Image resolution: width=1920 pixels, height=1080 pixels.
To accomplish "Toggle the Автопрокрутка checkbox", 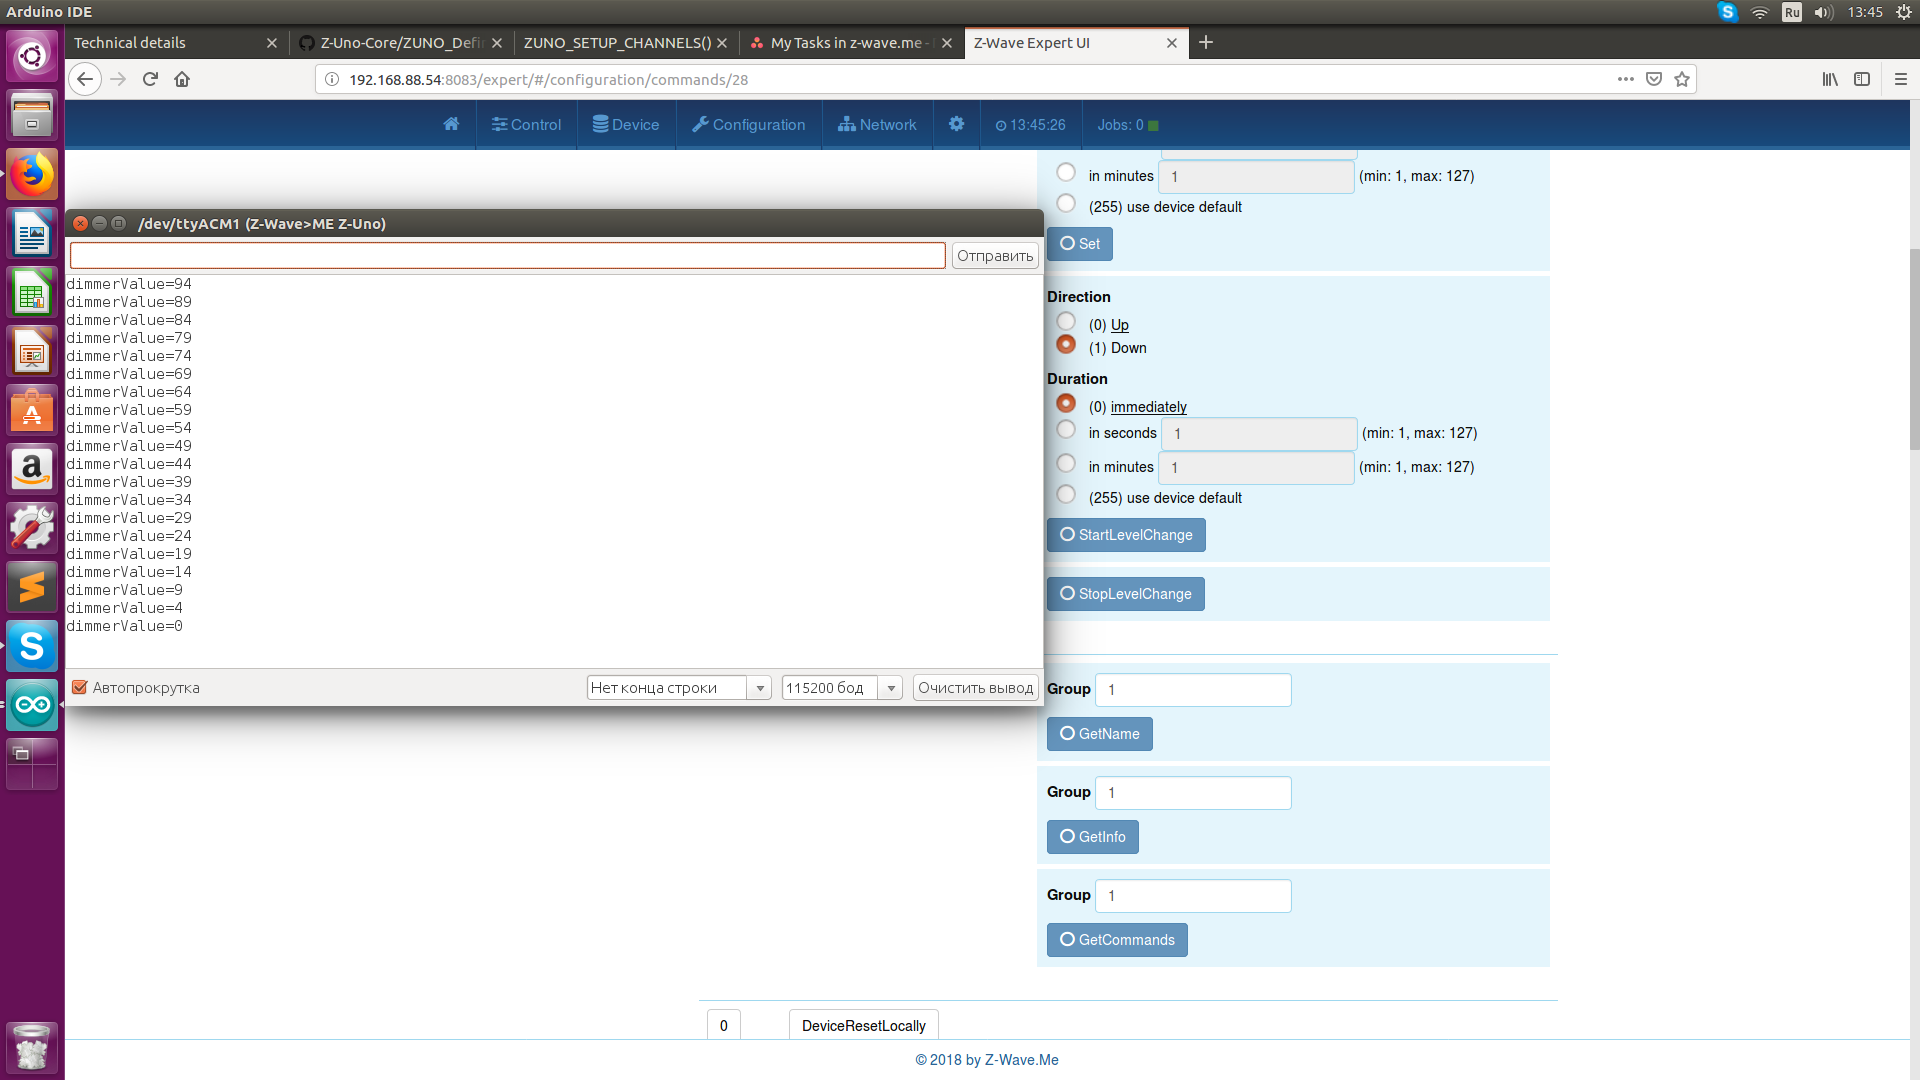I will tap(80, 688).
